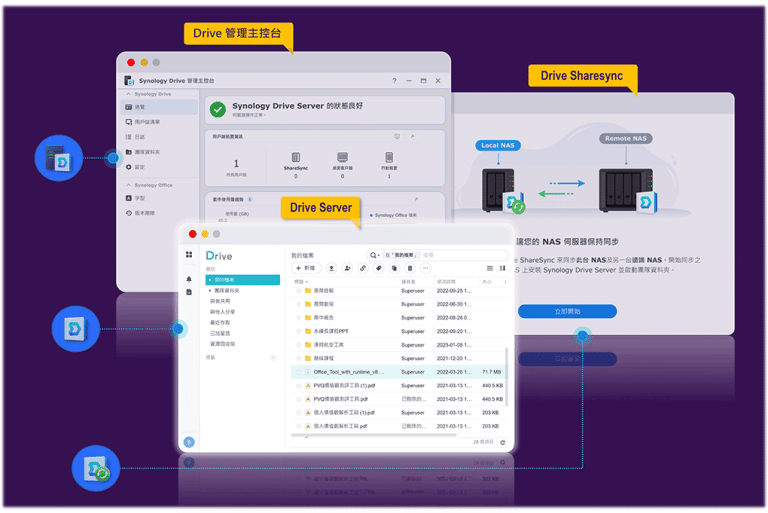This screenshot has width=768, height=513.
Task: Open the expand arrow on the client info panel
Action: pos(412,137)
